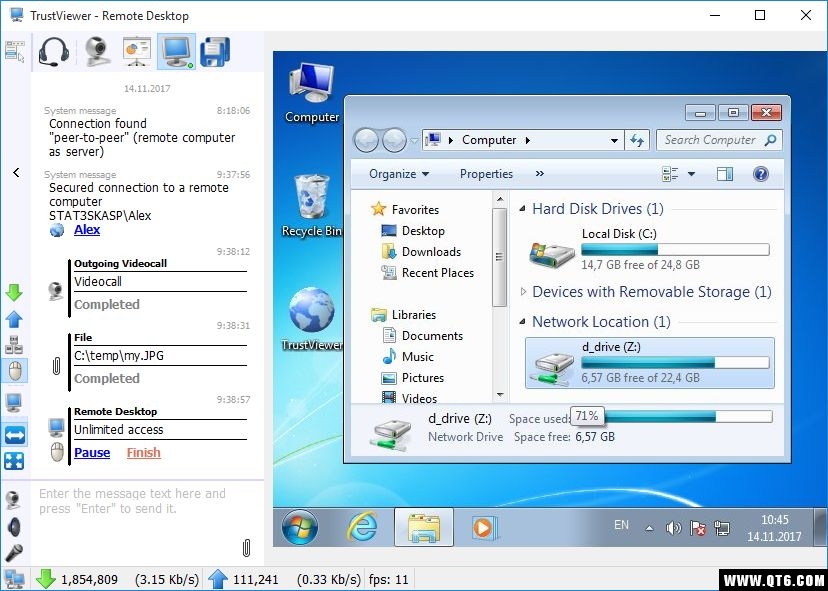This screenshot has height=591, width=828.
Task: Select Libraries in navigation pane
Action: click(x=404, y=315)
